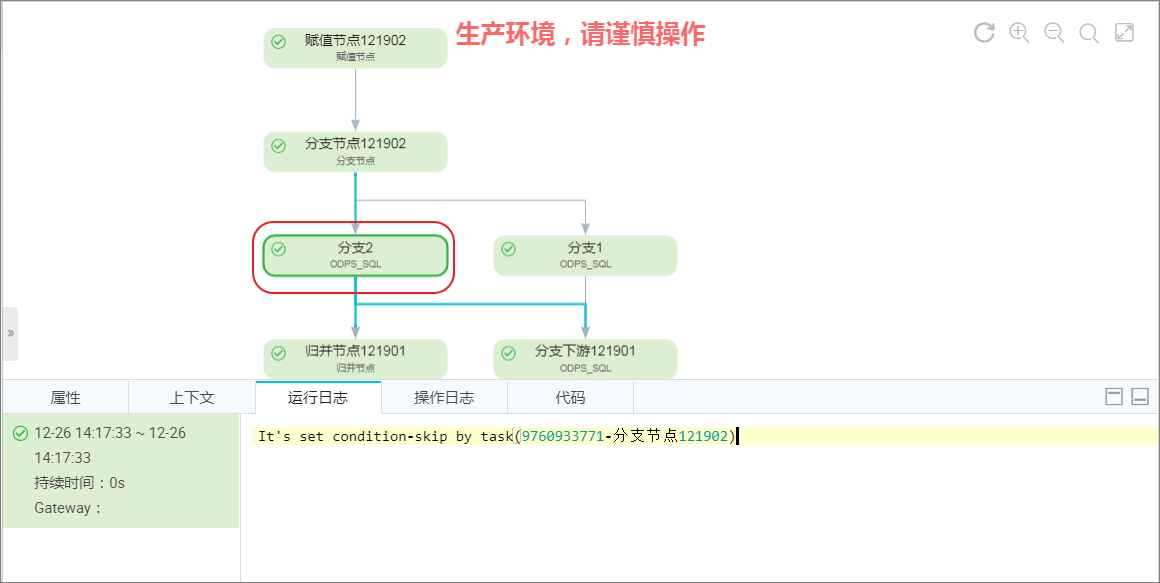Select the 归并节点121901 node
Viewport: 1160px width, 583px height.
coord(355,359)
